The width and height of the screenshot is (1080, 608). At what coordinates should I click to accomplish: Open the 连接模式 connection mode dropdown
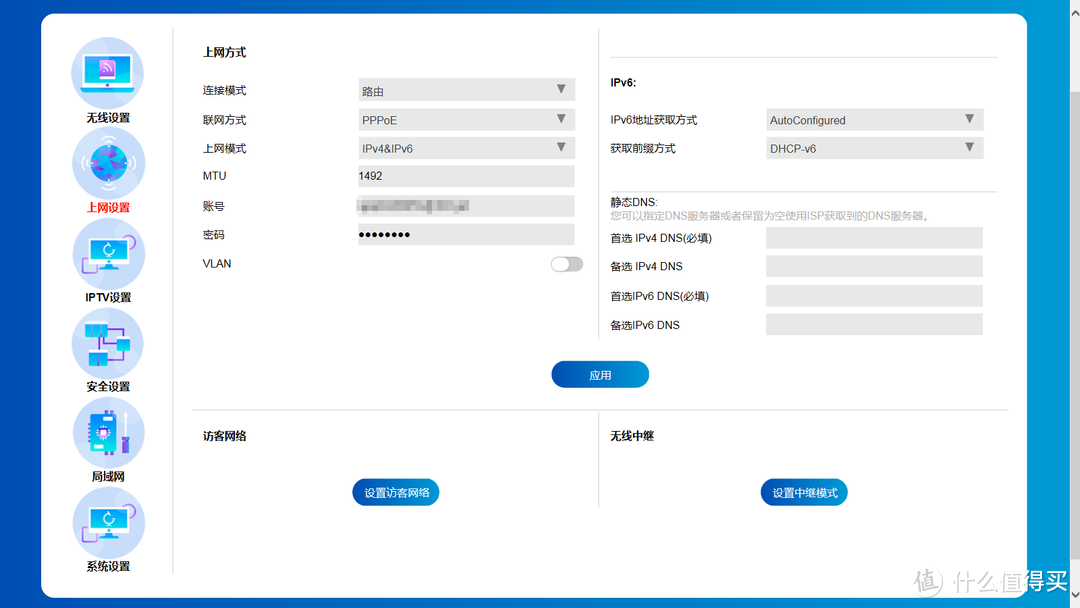465,89
